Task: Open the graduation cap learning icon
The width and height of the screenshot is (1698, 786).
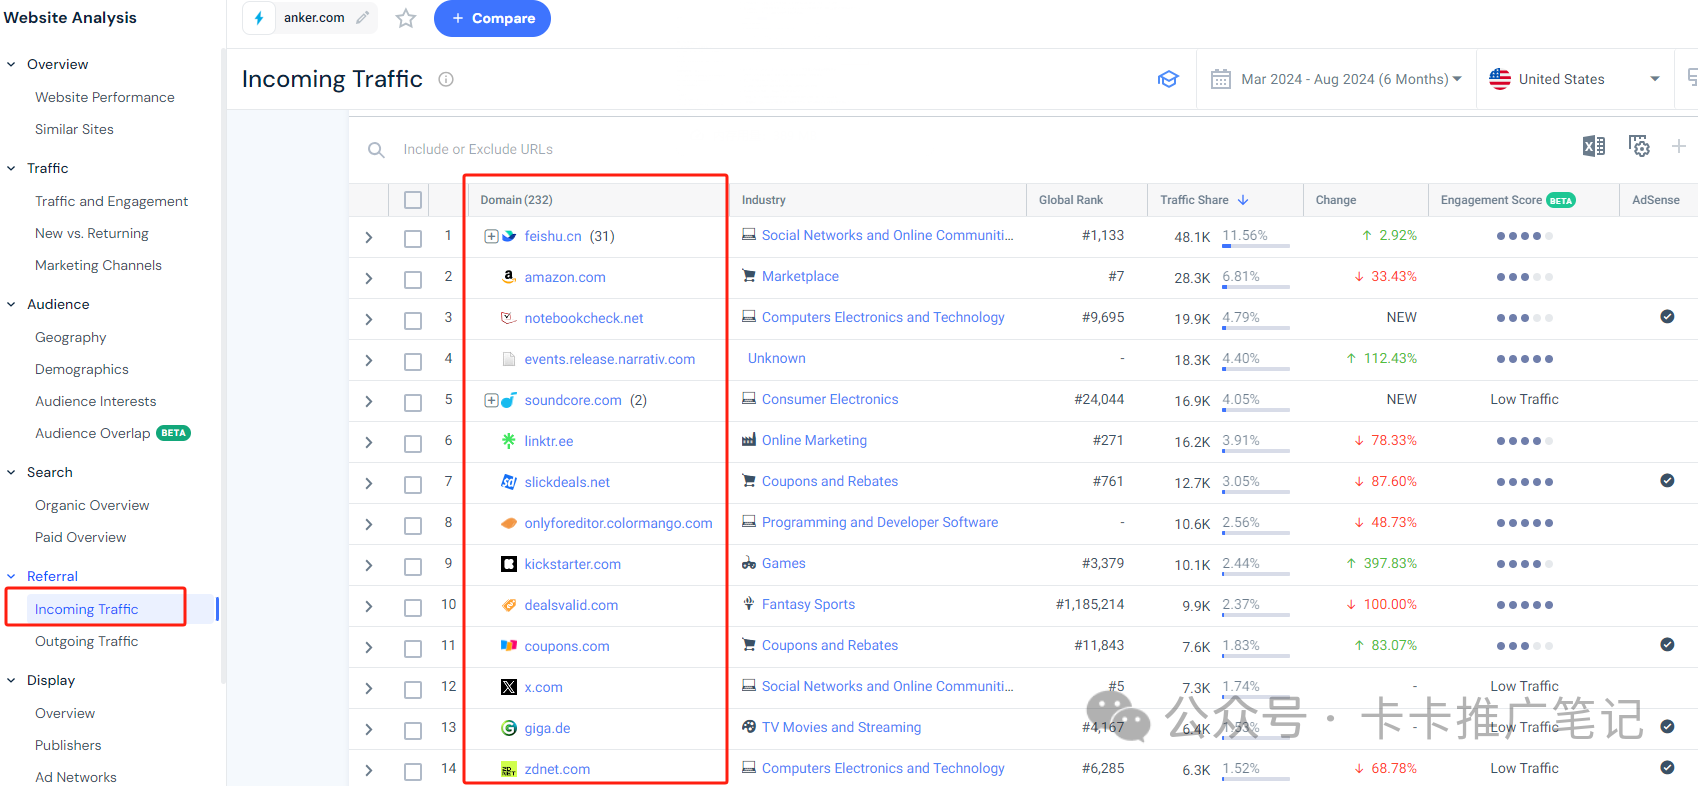Action: [x=1168, y=79]
